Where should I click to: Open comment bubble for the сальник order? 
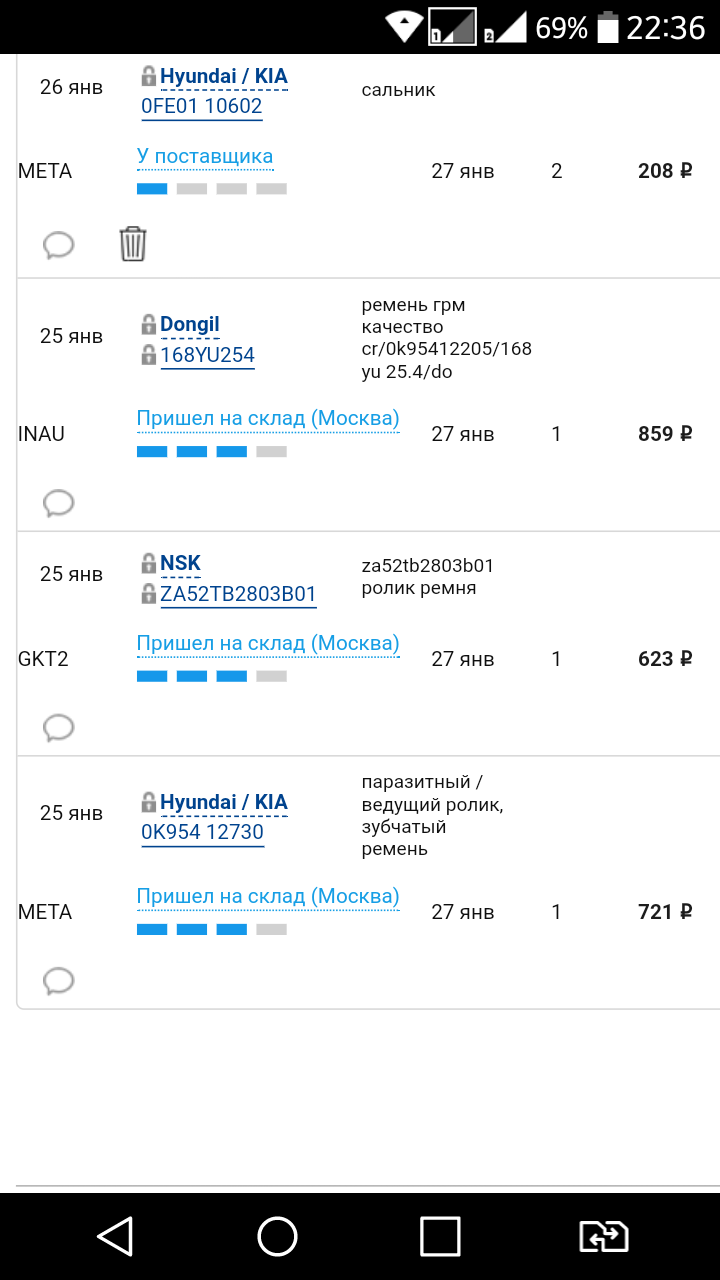[59, 244]
